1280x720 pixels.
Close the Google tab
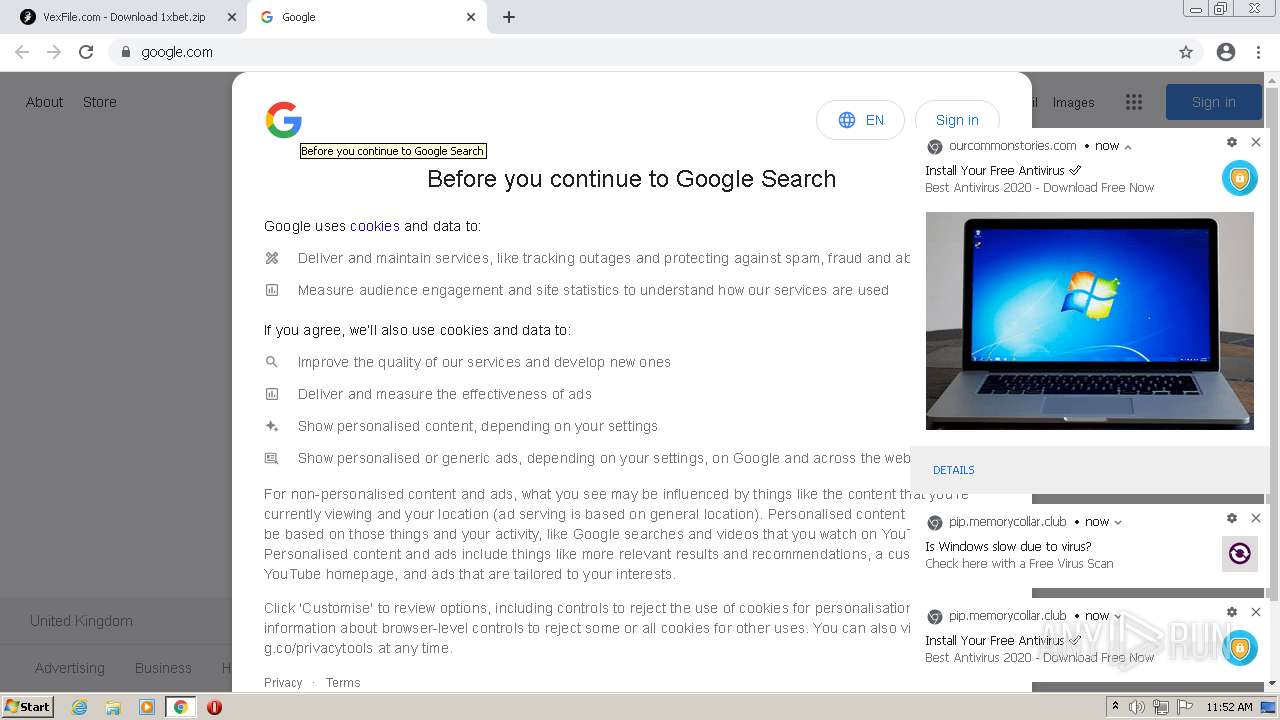pos(471,17)
